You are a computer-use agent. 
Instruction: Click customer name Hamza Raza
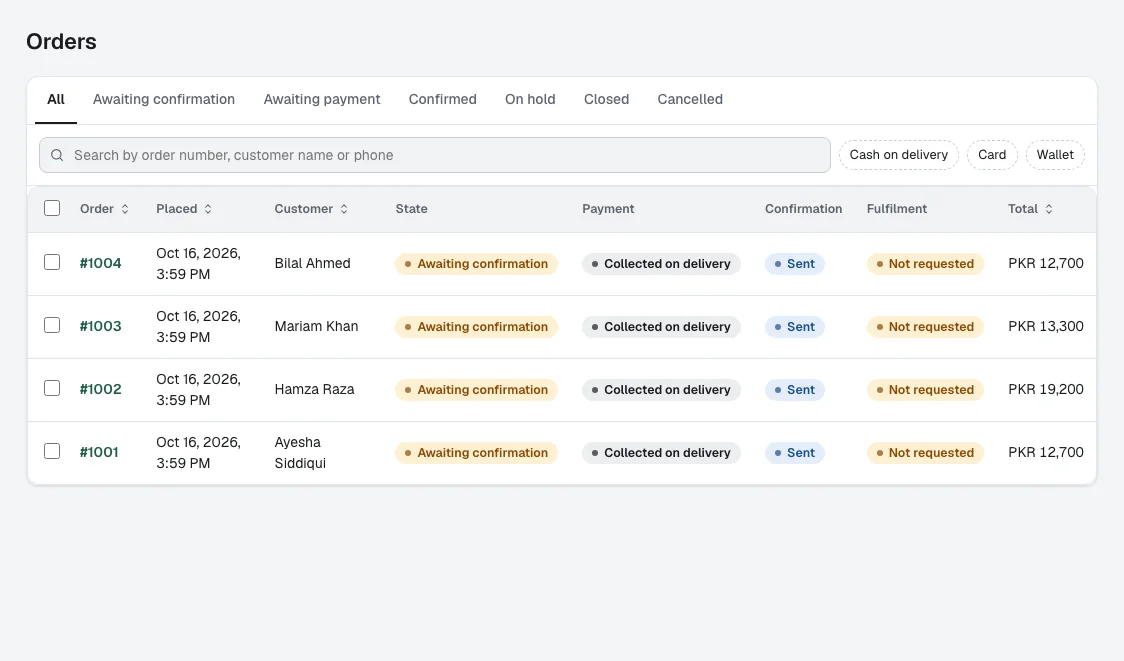[314, 389]
